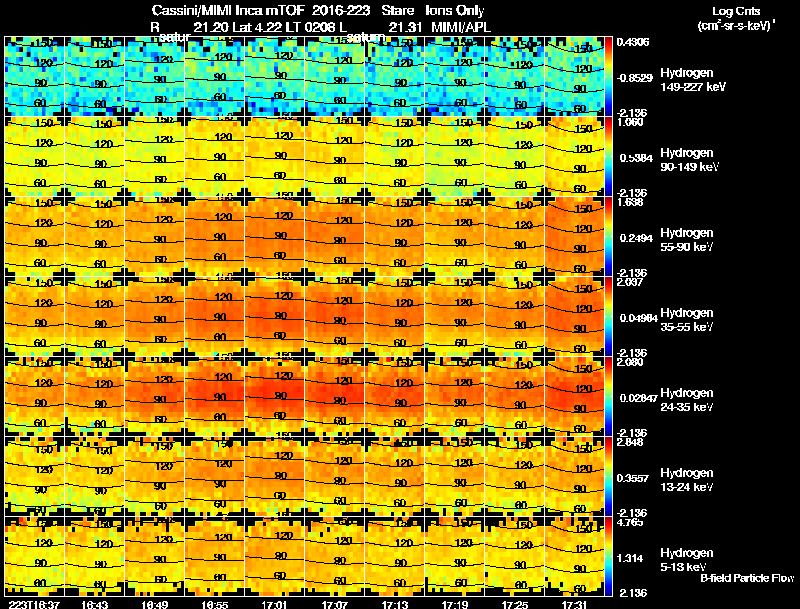The image size is (800, 609).
Task: Select the "Hydrogen 35-55 keV" row label
Action: pos(687,320)
